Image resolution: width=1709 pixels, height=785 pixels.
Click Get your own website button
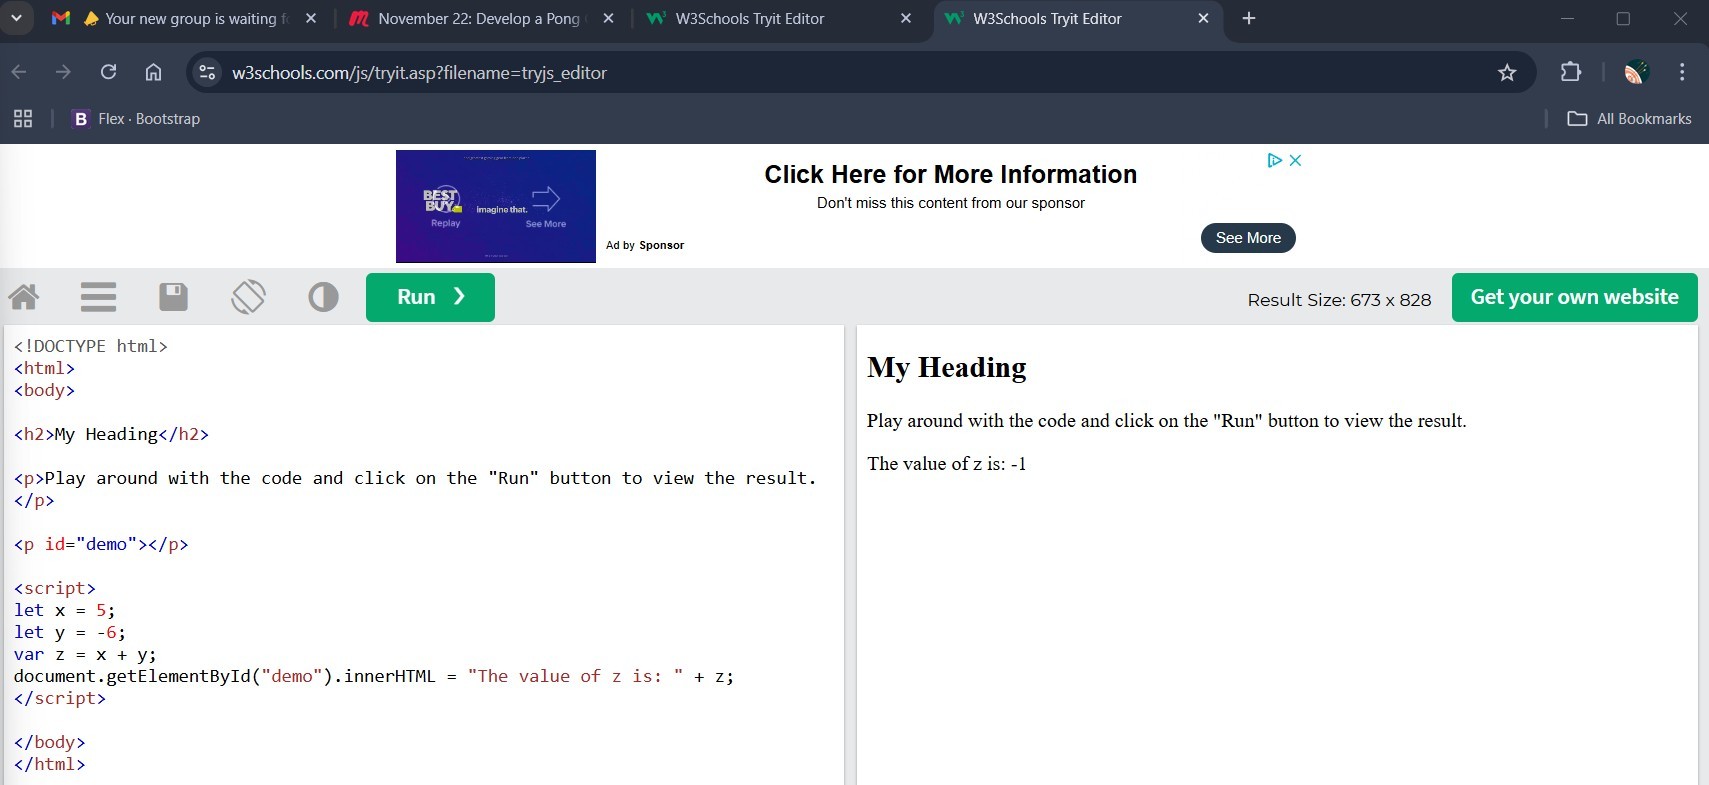pyautogui.click(x=1574, y=297)
